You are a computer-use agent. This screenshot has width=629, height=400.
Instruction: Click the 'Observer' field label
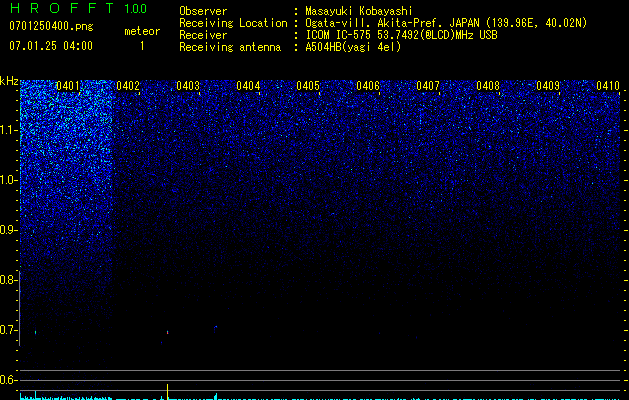tap(203, 11)
